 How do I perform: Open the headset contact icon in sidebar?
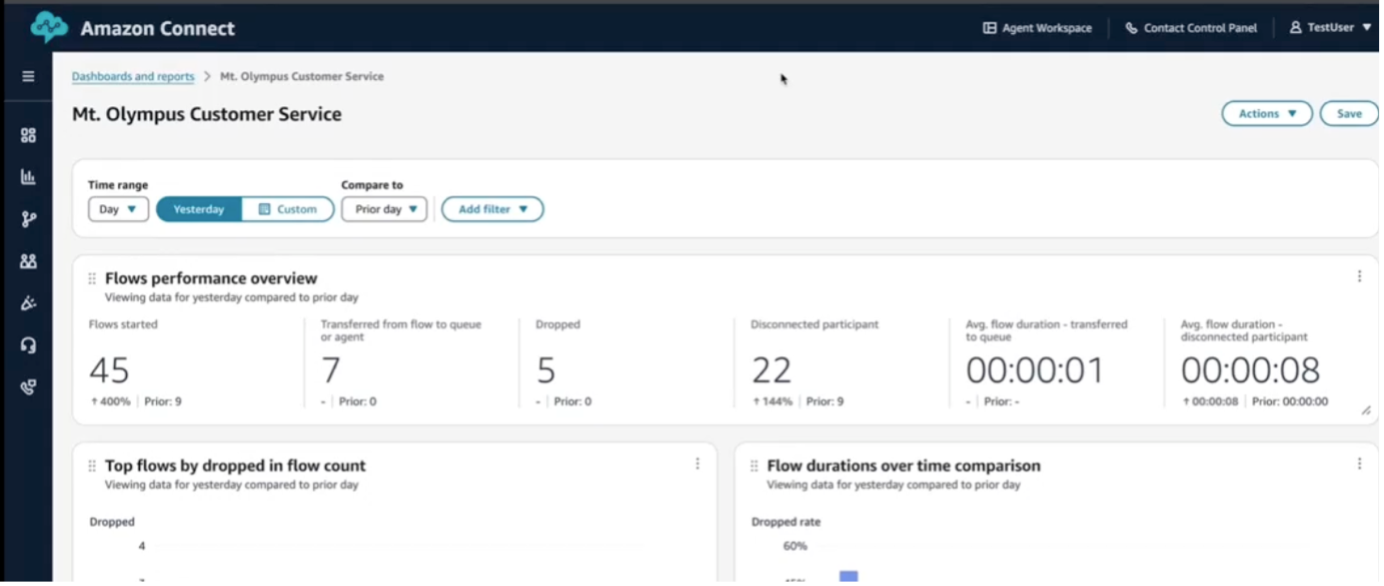coord(27,345)
